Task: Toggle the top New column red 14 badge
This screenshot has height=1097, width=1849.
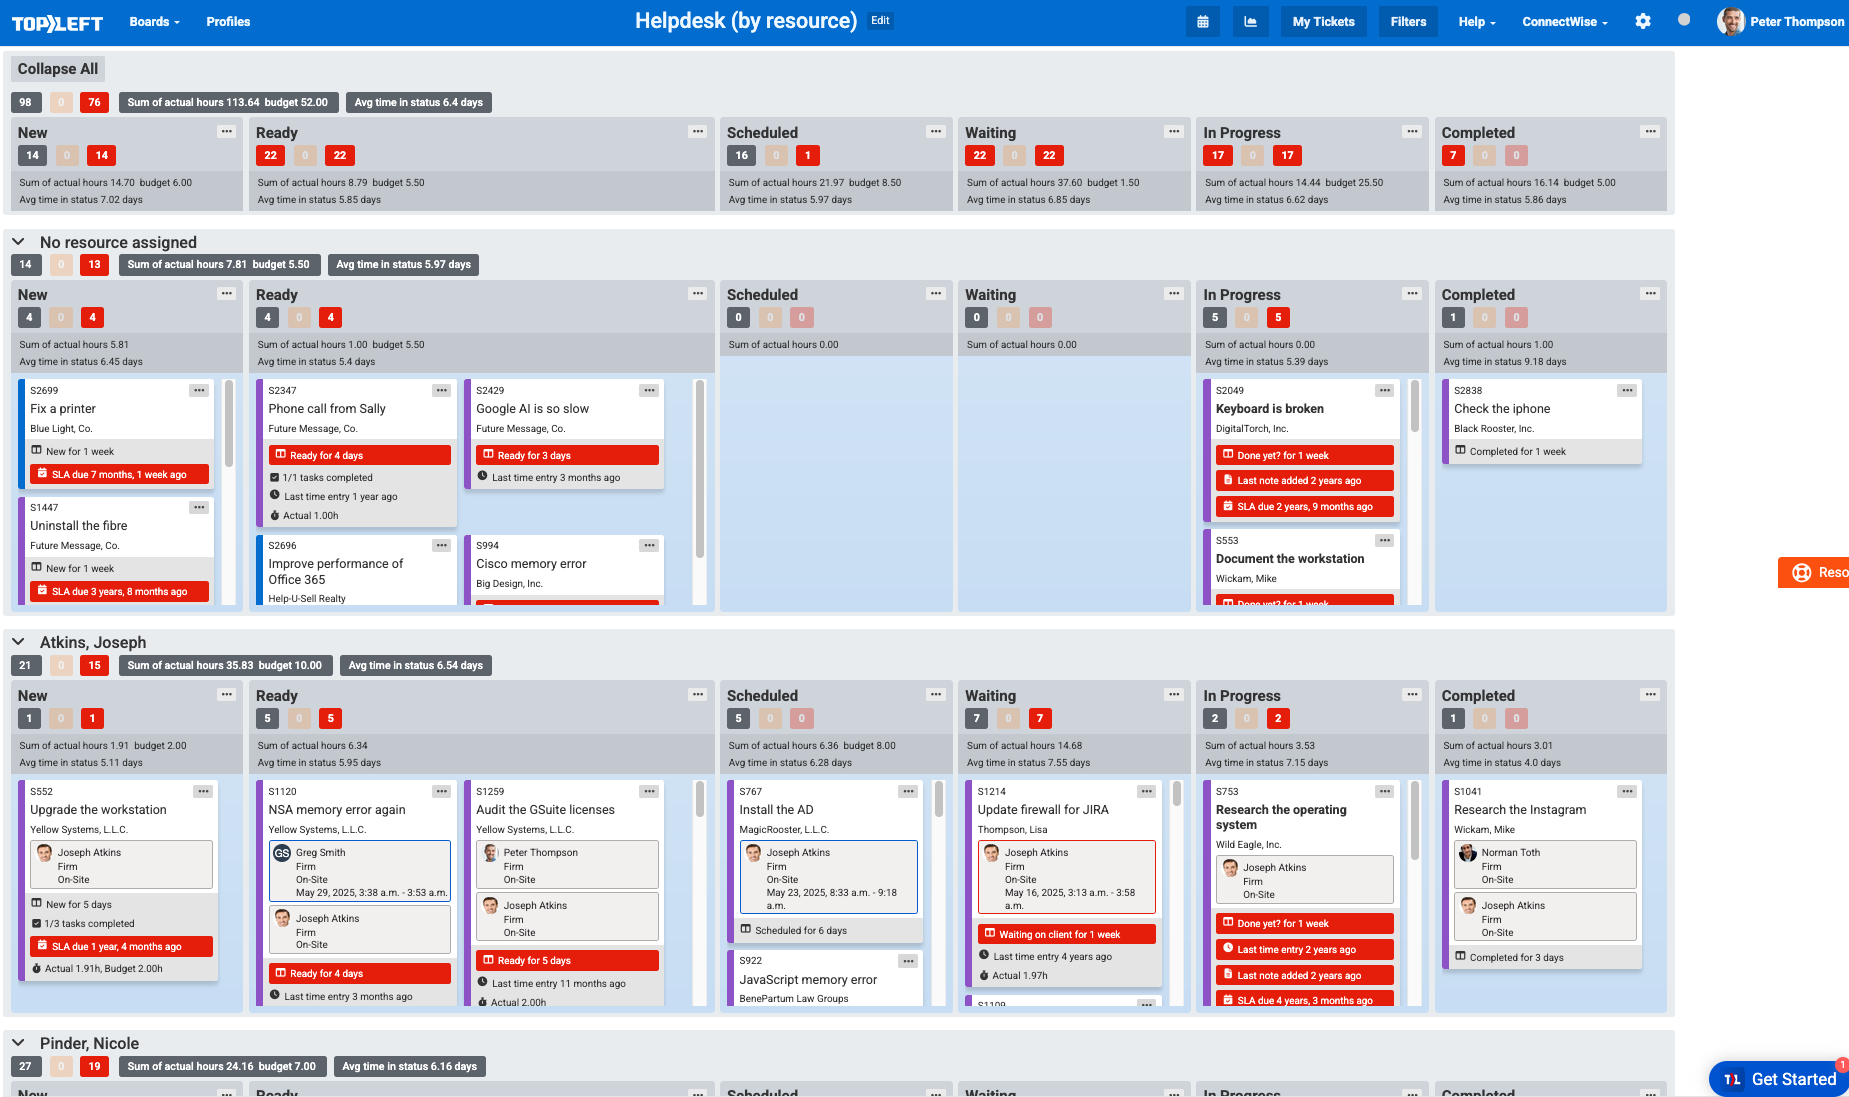Action: tap(102, 155)
